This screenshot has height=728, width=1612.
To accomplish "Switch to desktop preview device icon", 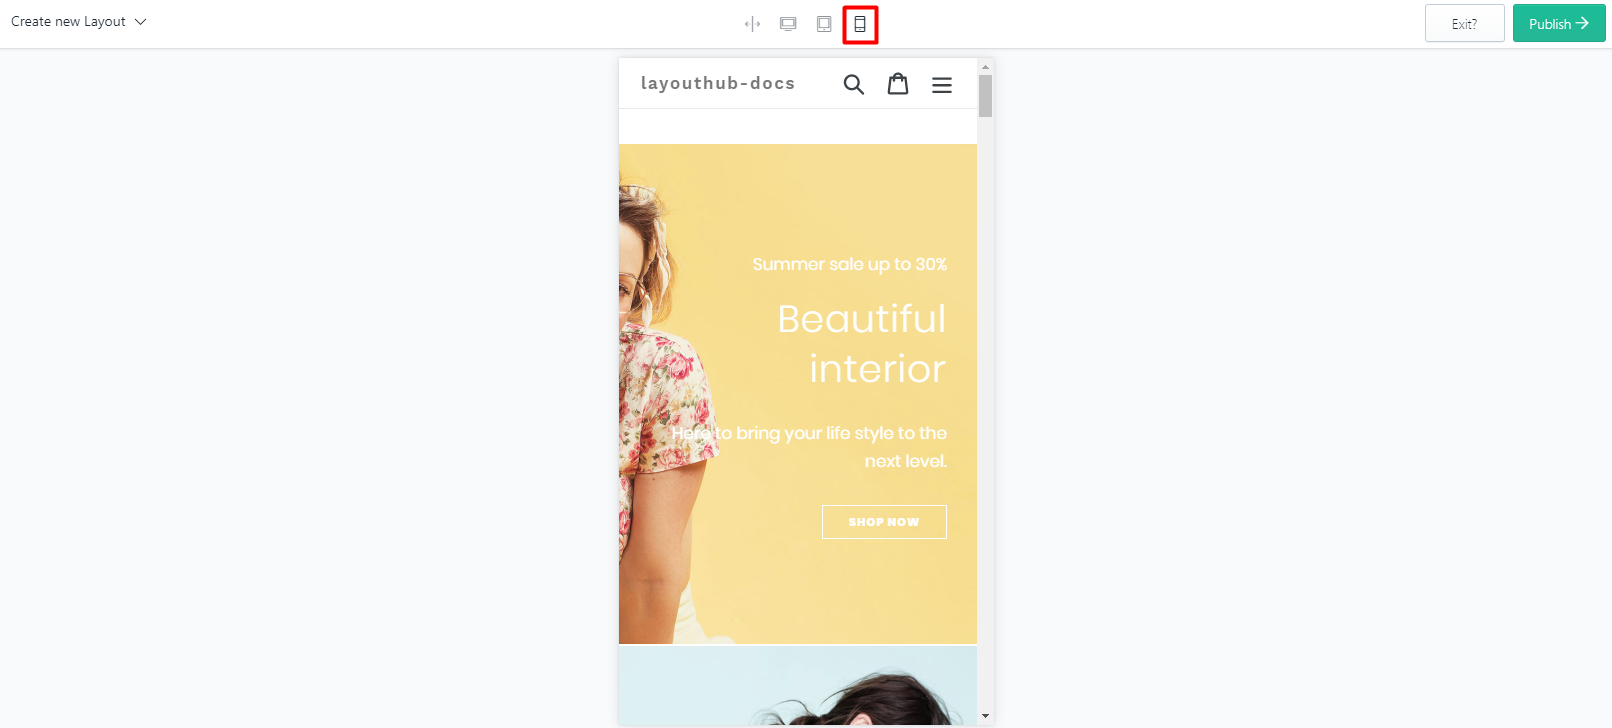I will [788, 24].
